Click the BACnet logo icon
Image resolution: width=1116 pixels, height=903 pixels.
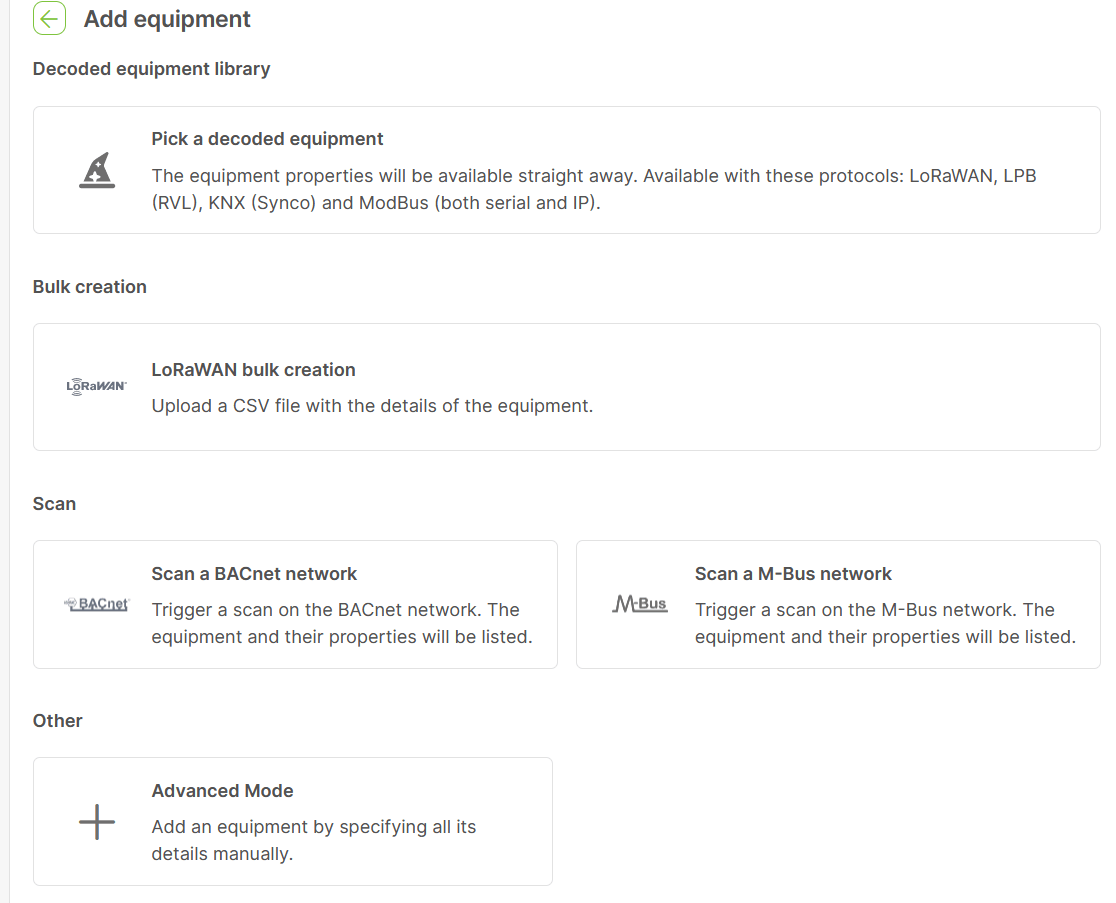click(96, 604)
